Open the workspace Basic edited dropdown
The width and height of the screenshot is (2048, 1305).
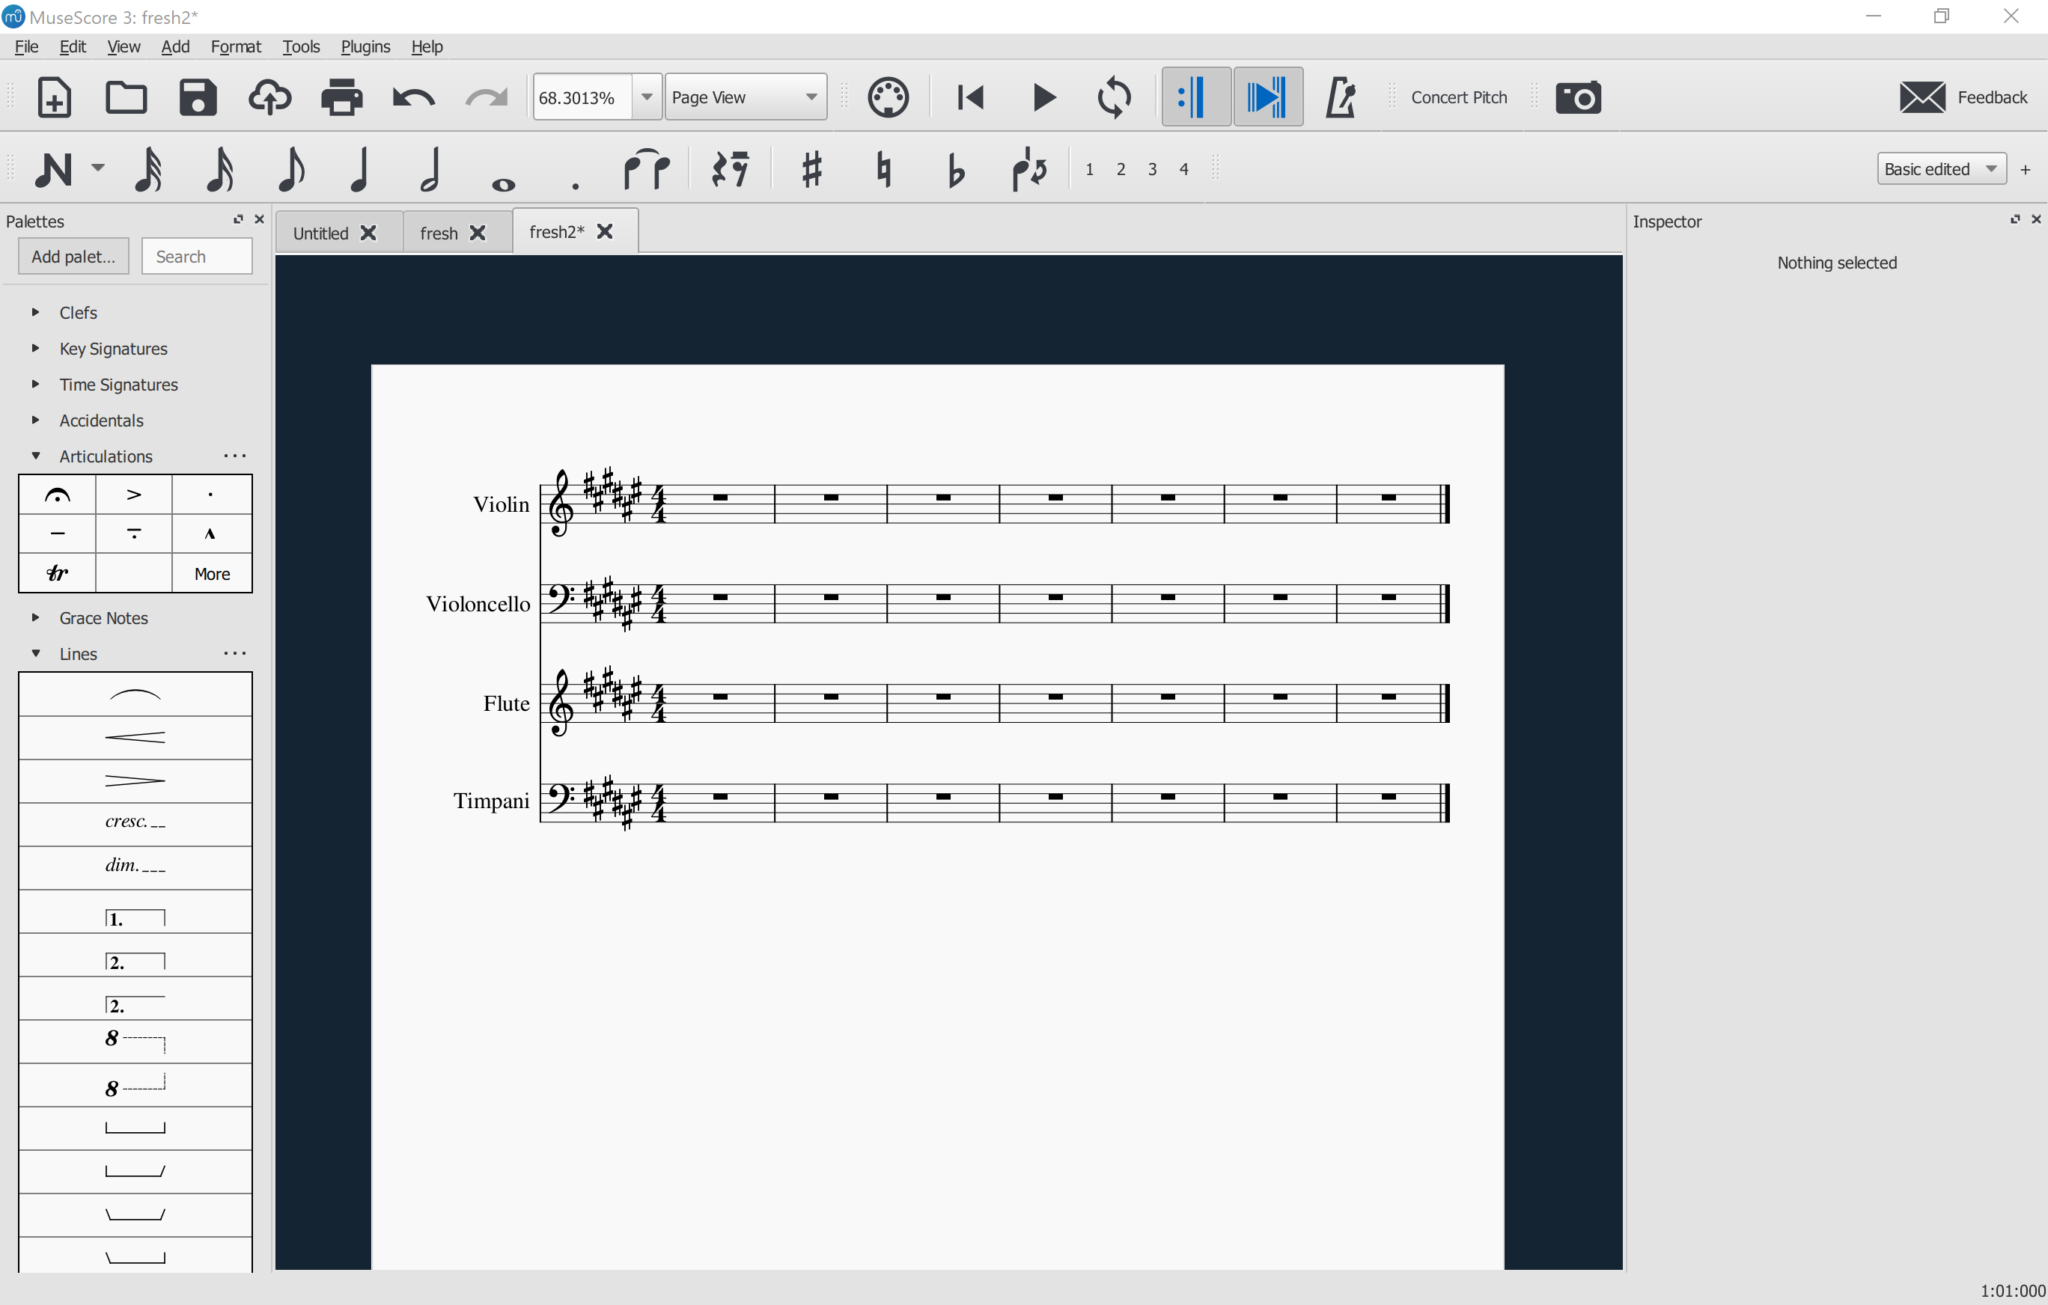tap(1940, 169)
